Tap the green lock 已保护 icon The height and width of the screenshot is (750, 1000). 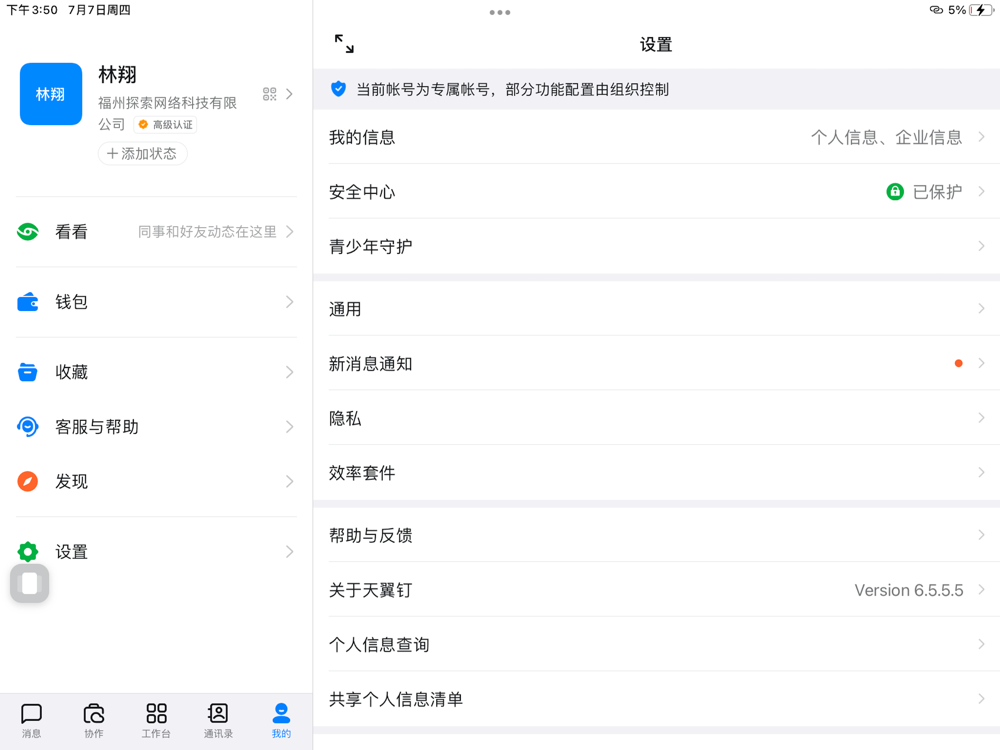click(895, 191)
